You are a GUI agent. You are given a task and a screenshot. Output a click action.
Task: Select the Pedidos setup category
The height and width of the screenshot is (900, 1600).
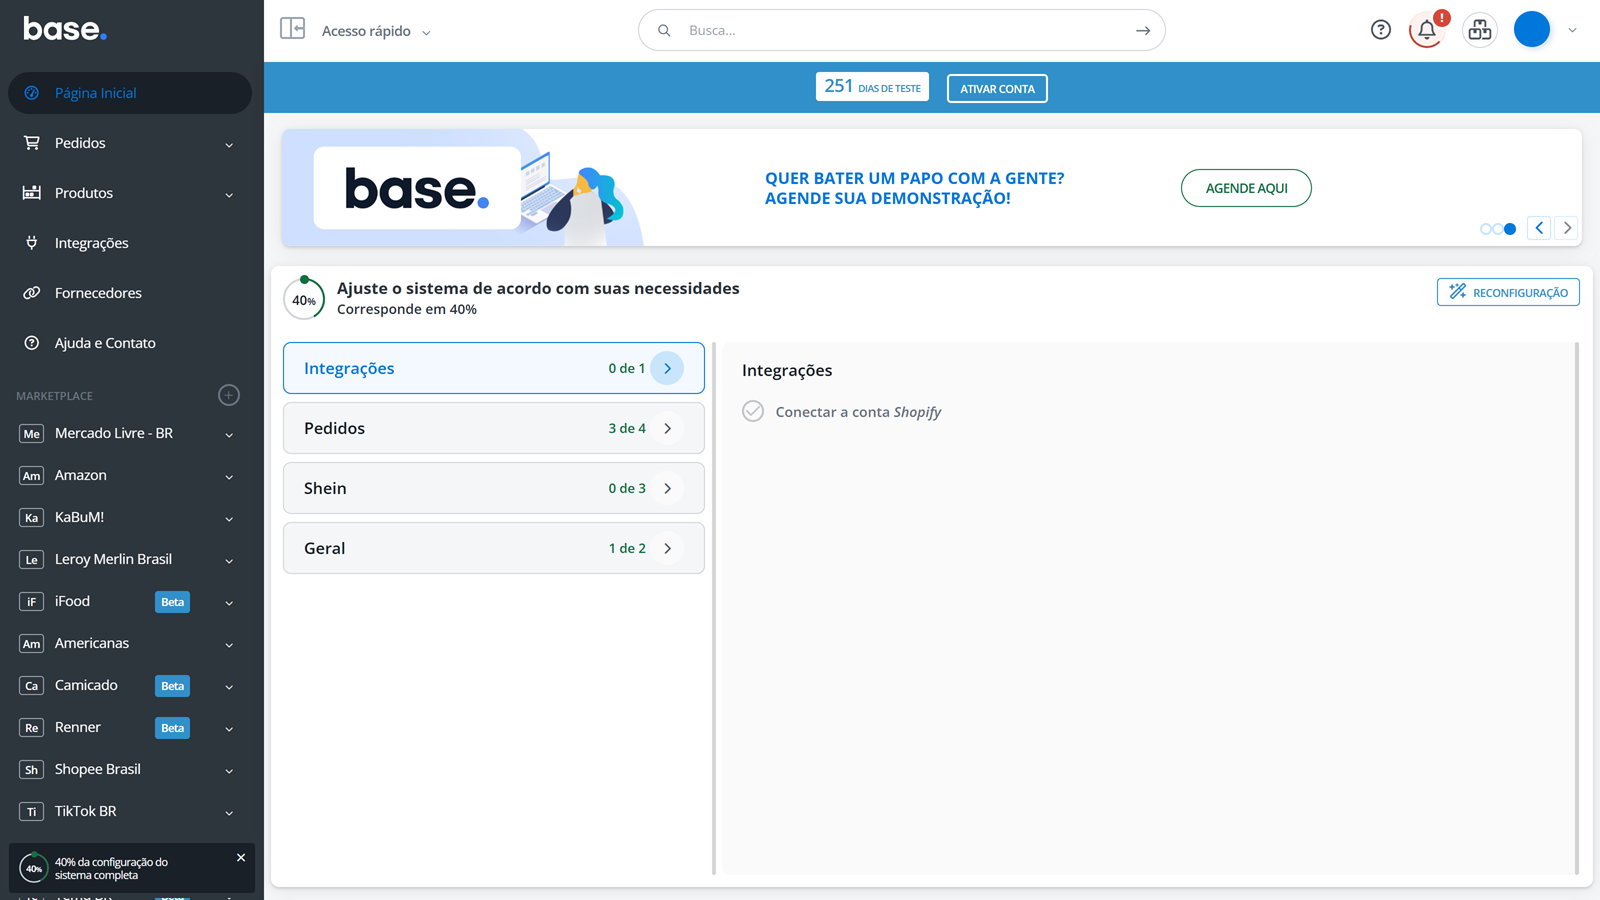coord(494,428)
